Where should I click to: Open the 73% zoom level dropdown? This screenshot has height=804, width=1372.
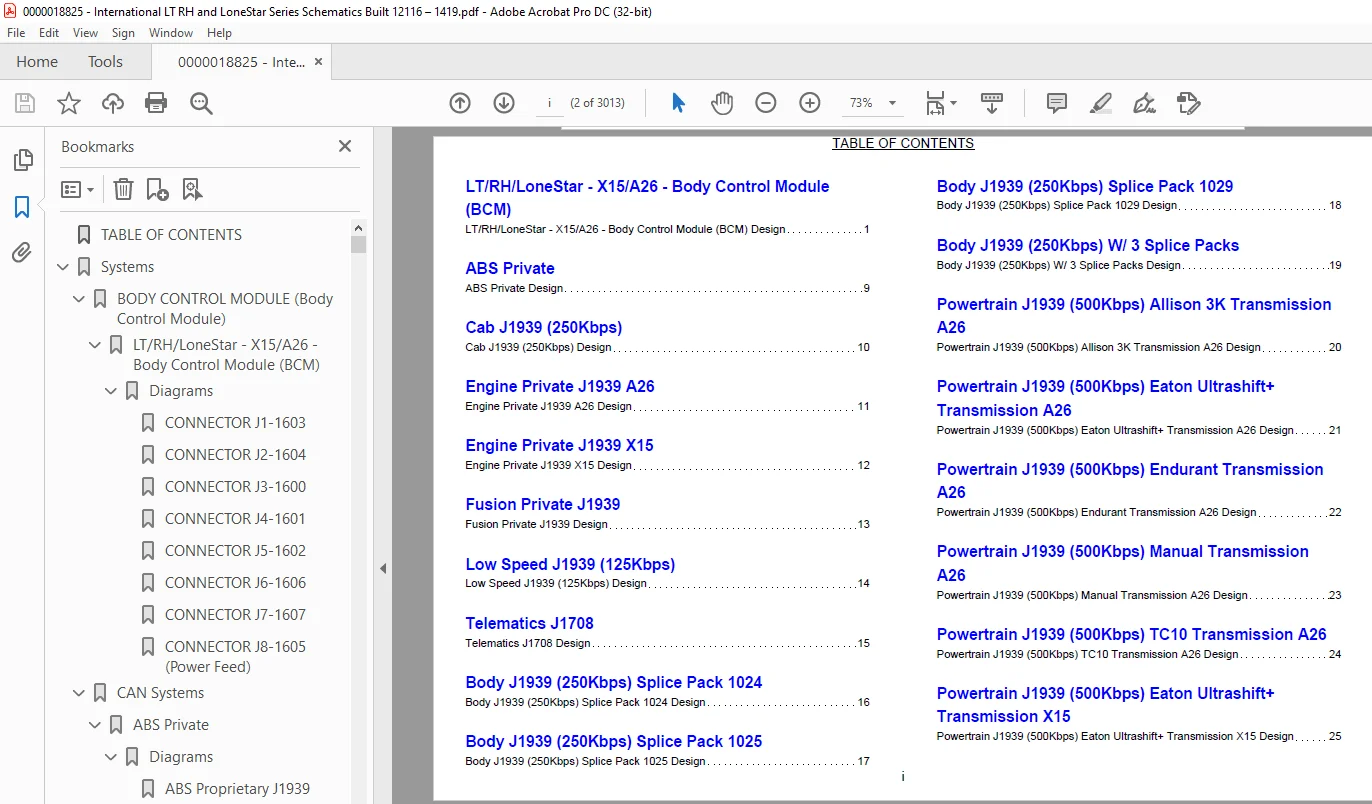coord(874,103)
